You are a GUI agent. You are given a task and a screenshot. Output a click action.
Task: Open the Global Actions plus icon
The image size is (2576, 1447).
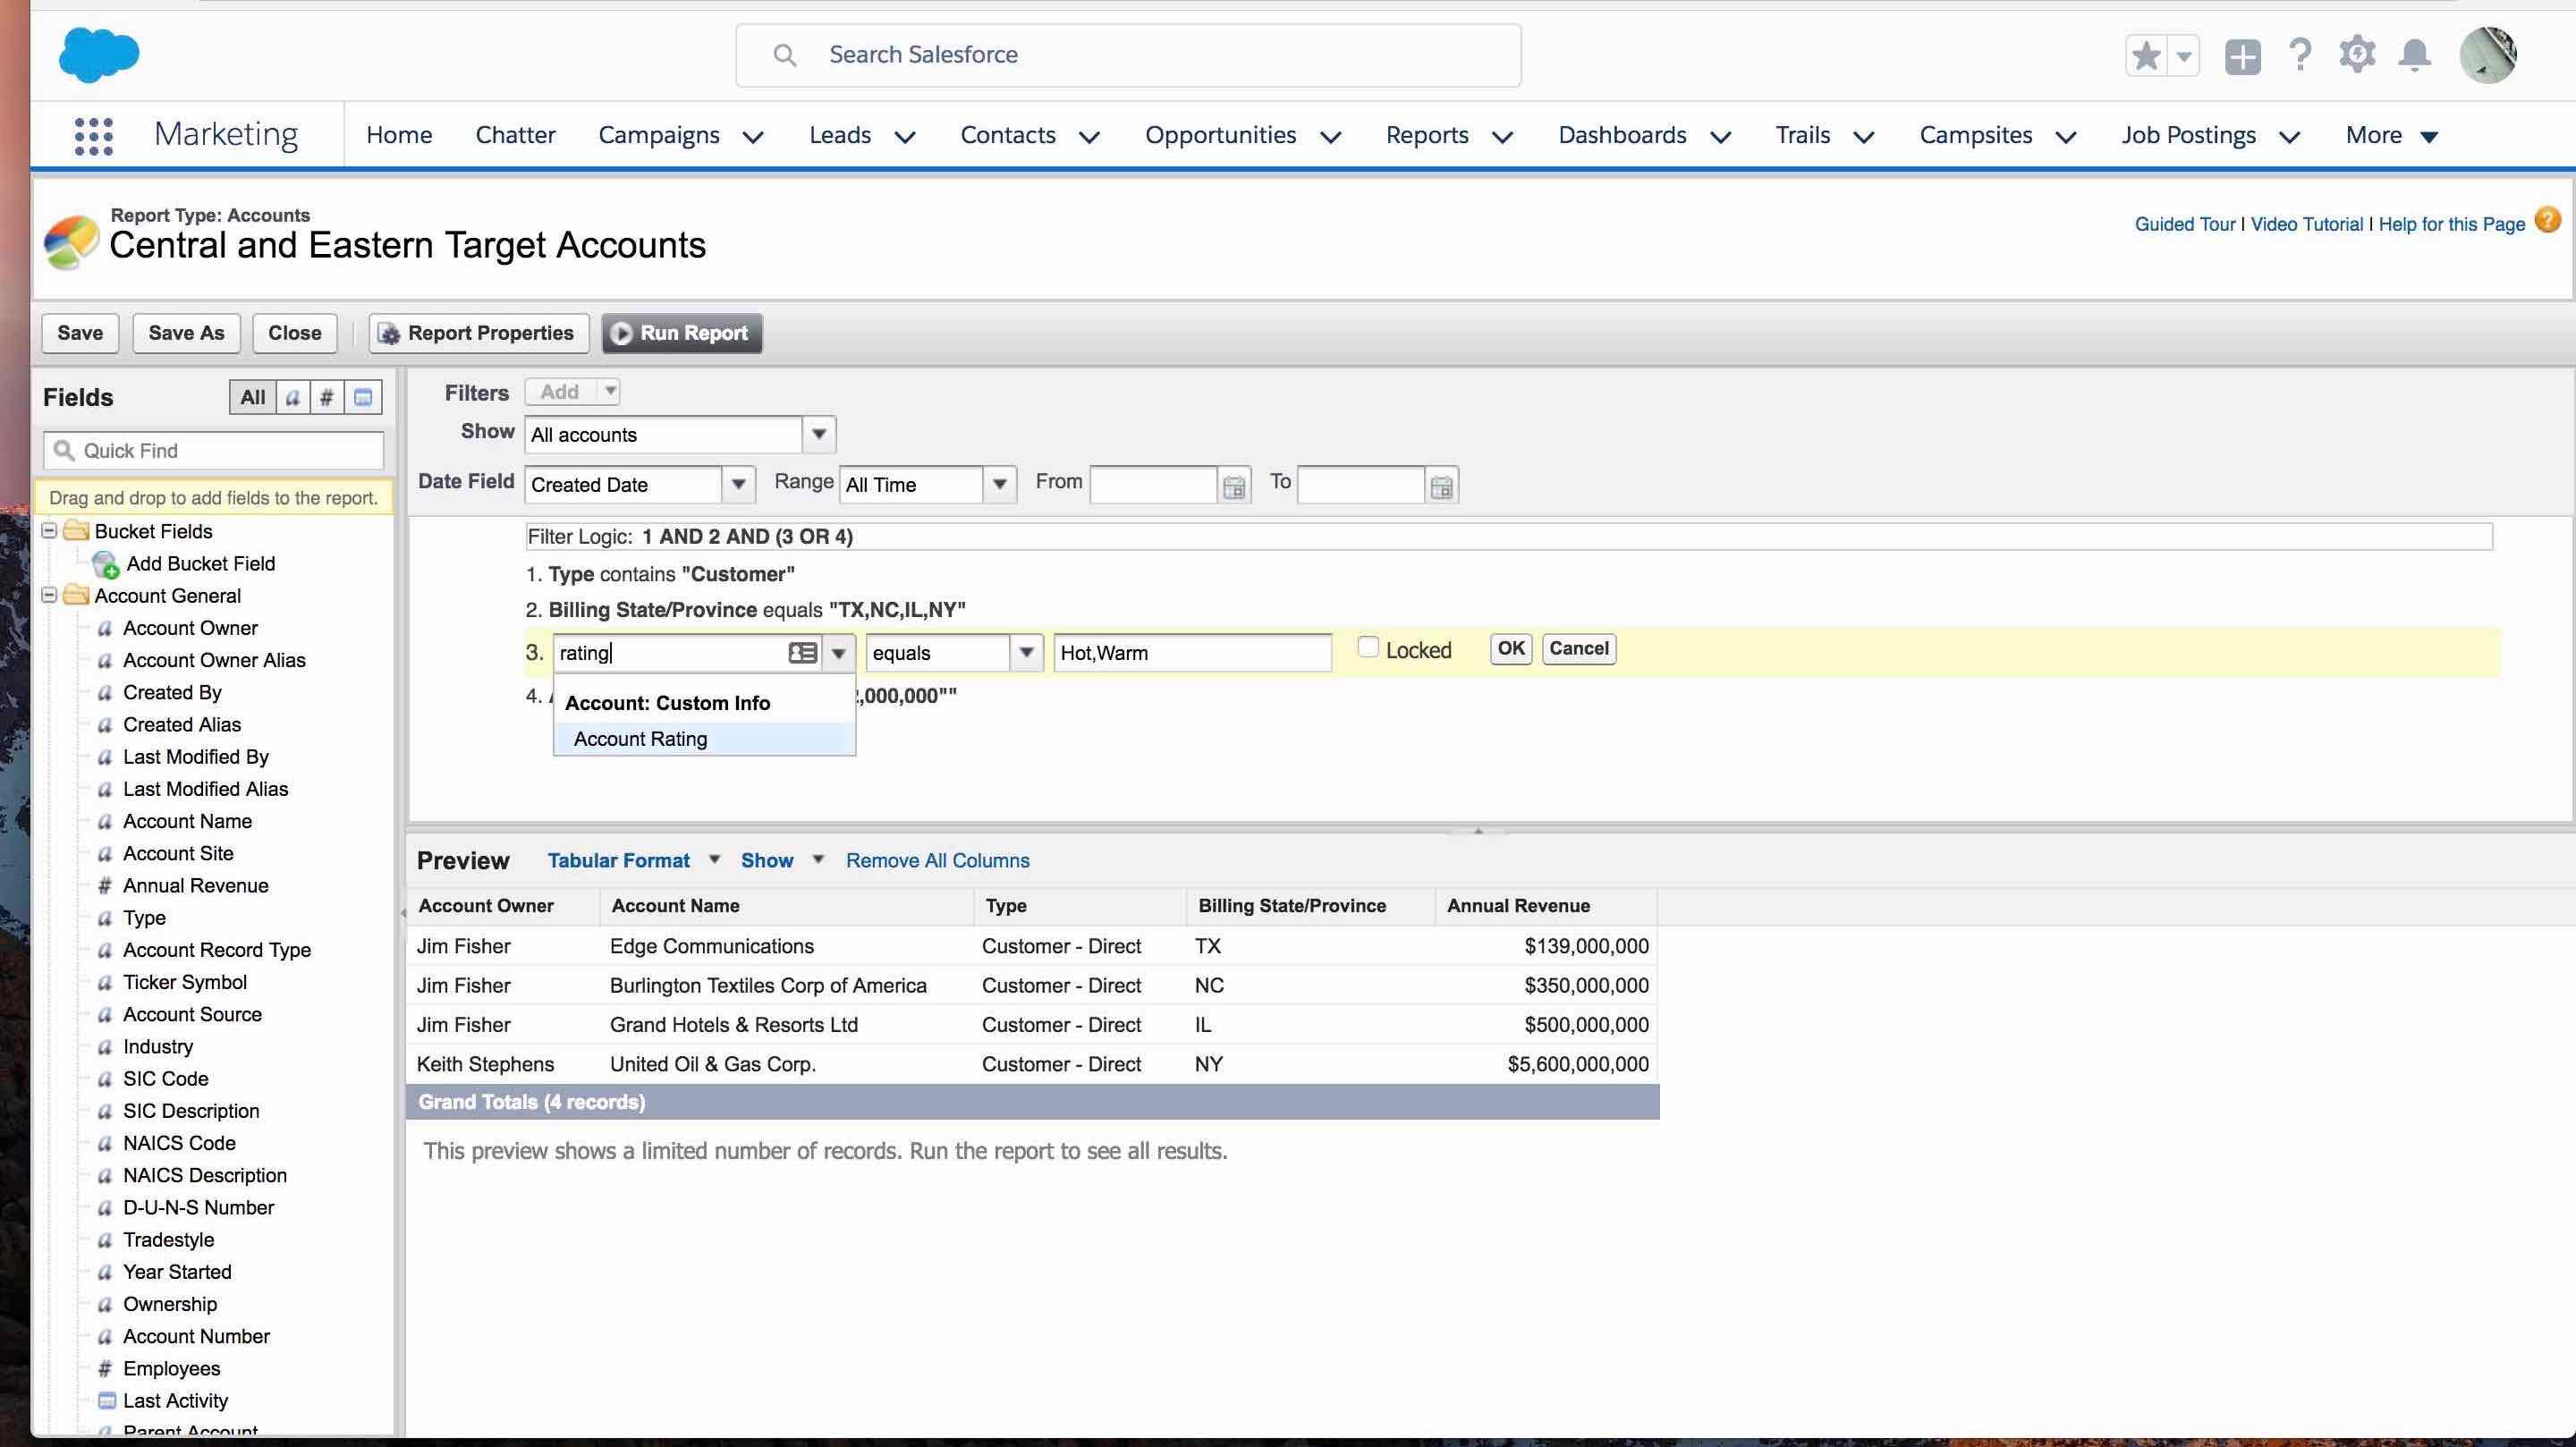[x=2242, y=56]
